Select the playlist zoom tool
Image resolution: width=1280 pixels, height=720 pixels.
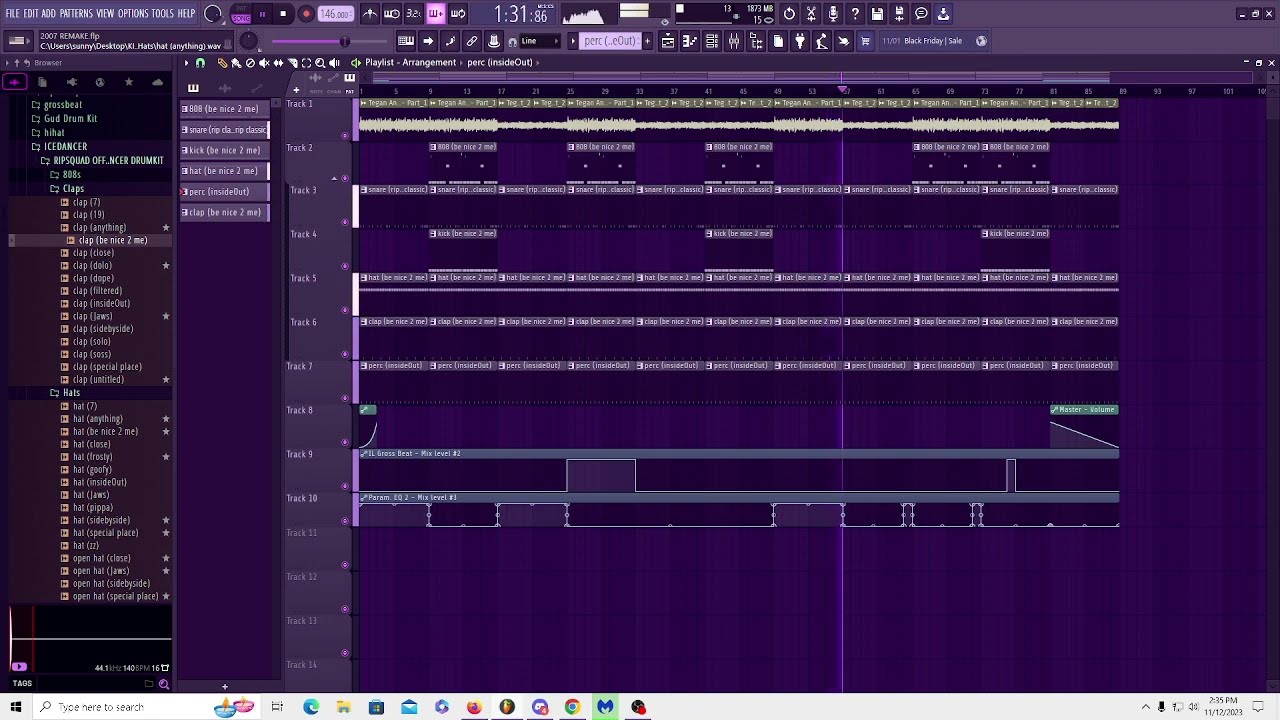coord(320,63)
